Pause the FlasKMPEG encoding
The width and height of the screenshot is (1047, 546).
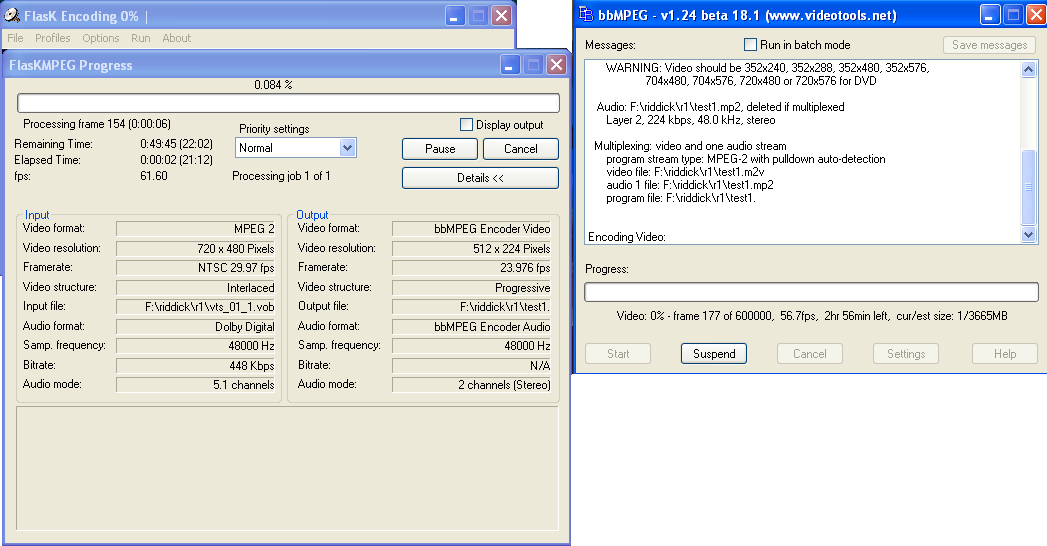point(440,149)
